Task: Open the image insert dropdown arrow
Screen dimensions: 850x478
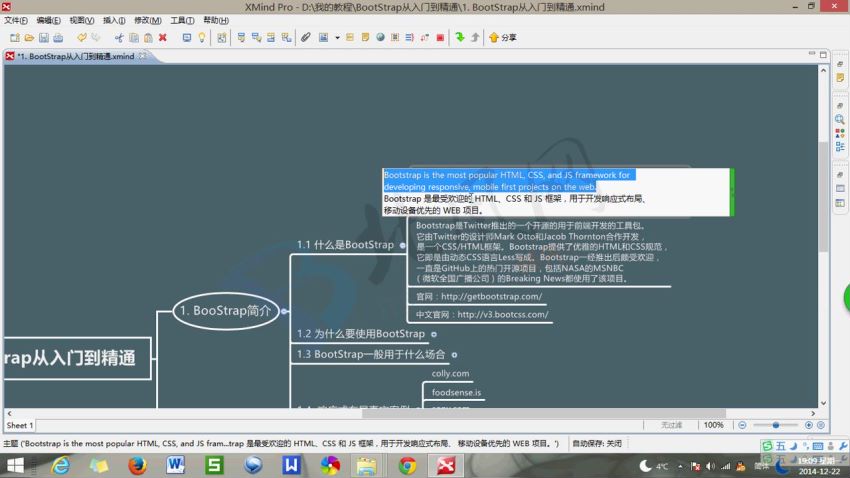Action: click(x=337, y=38)
